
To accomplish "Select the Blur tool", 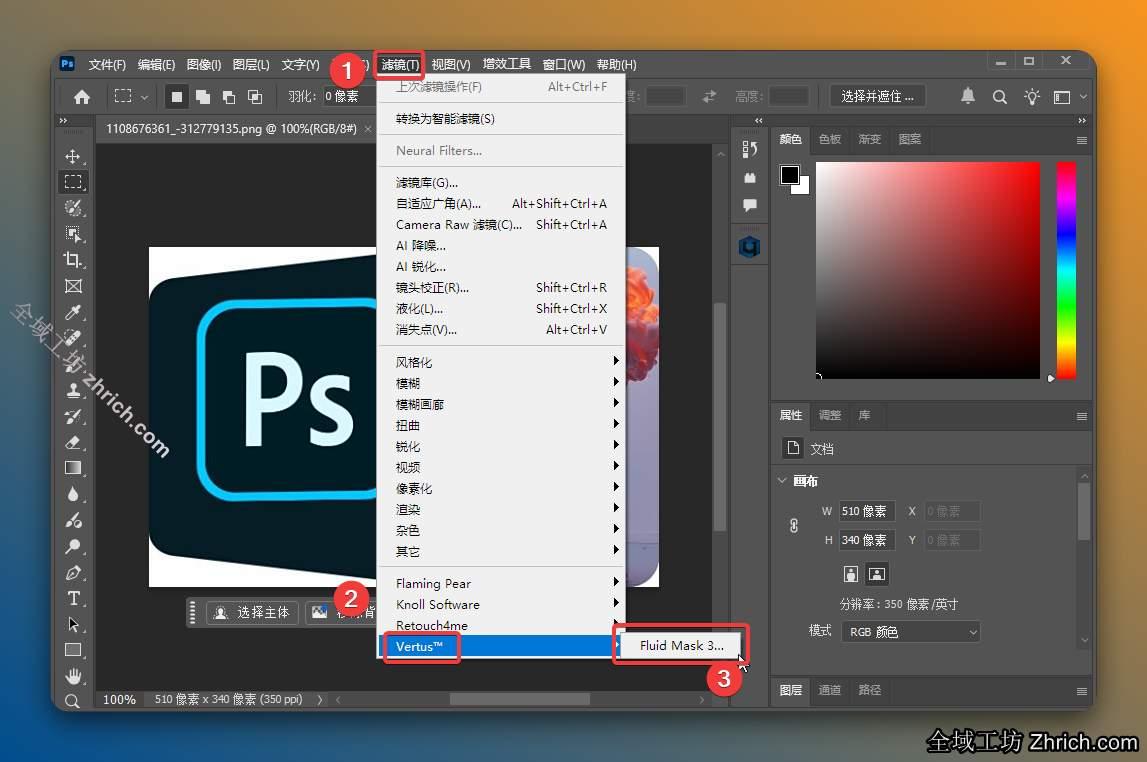I will coord(72,494).
